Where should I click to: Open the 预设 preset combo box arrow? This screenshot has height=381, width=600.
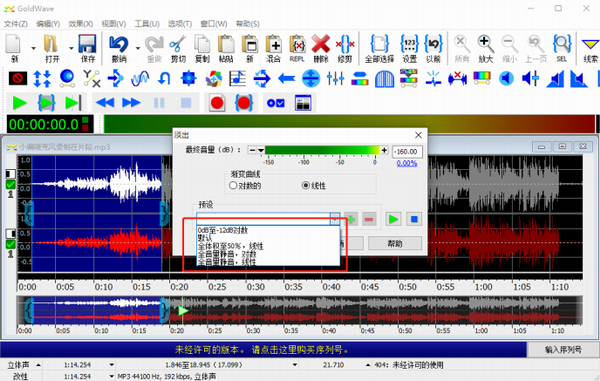[335, 219]
